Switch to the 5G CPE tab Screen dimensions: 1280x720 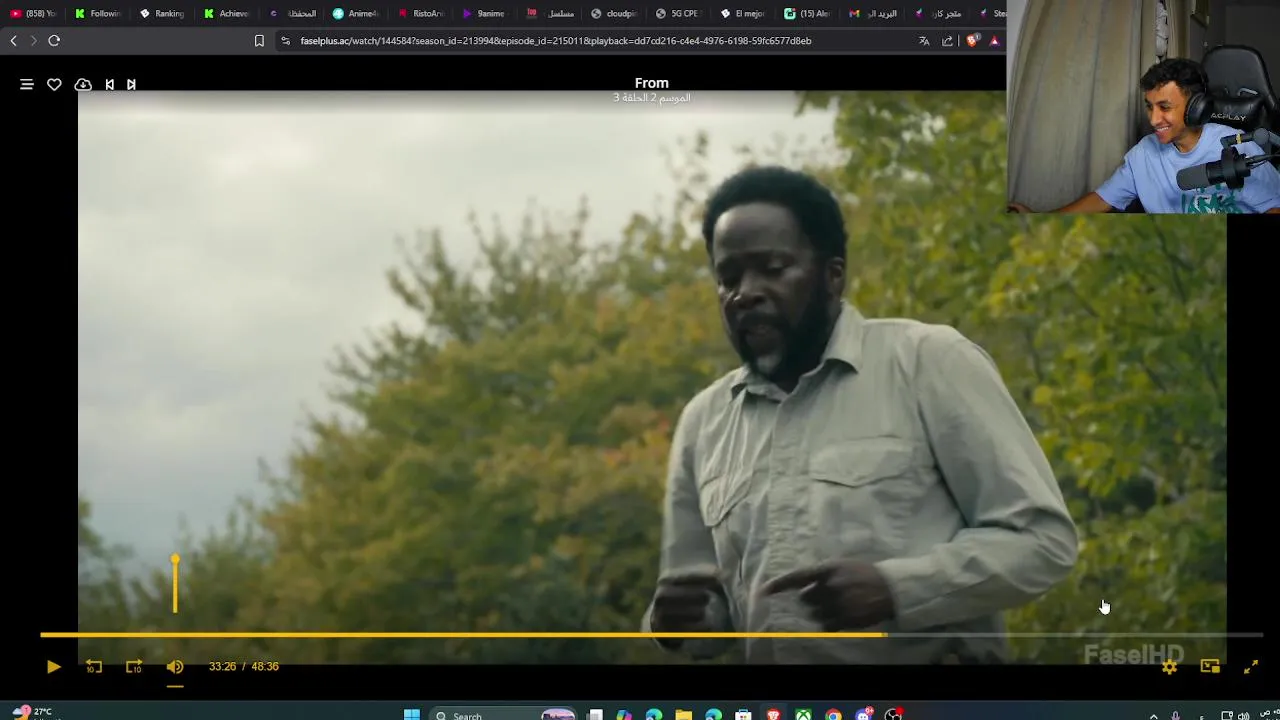(677, 13)
